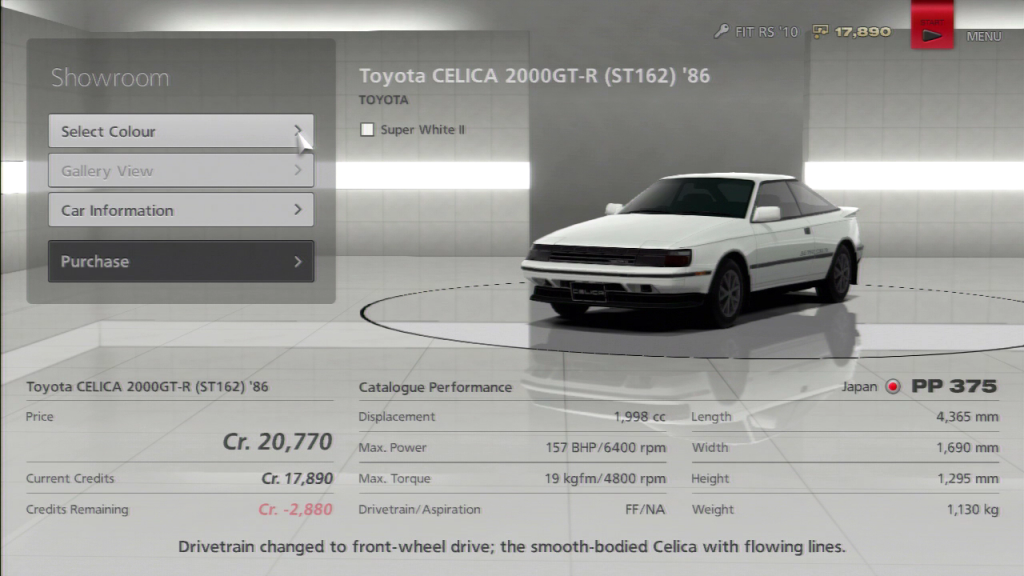
Task: Click the drivetrain description sentence at bottom
Action: pos(511,547)
